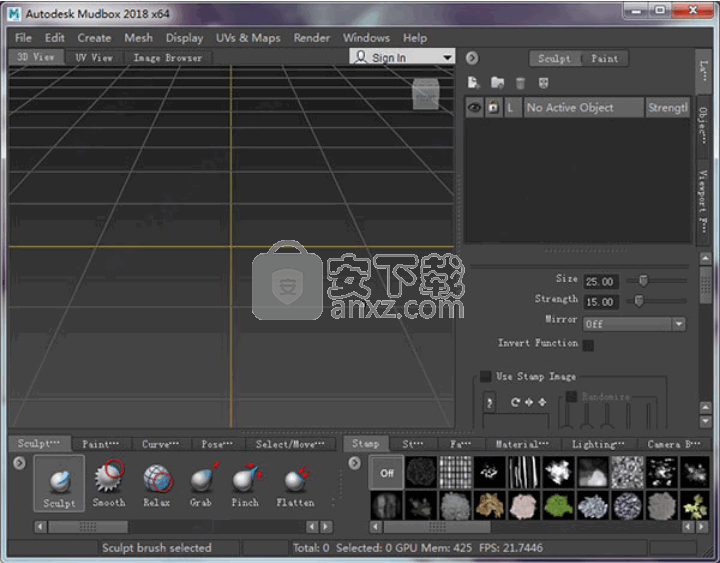Click the mask icon in Layers toolbar
Screen dimensions: 720x563
pos(543,83)
